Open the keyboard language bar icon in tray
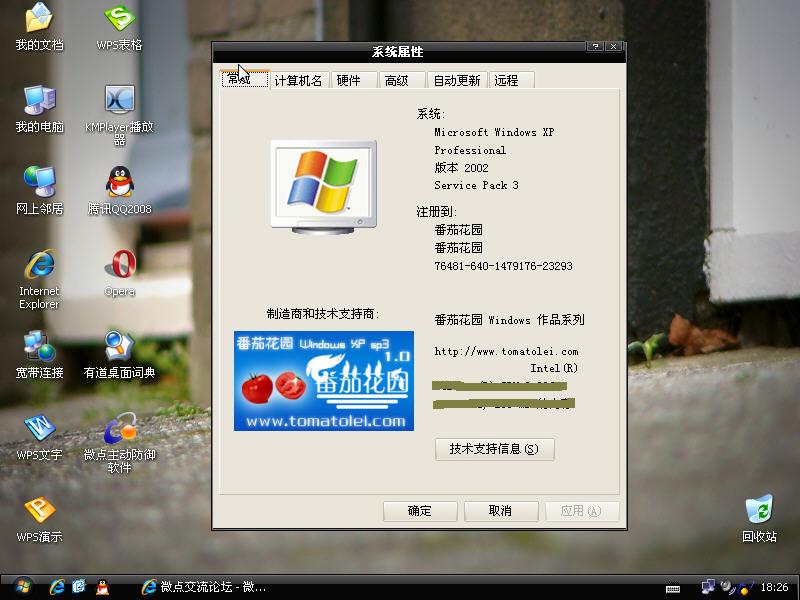The height and width of the screenshot is (600, 800). click(673, 589)
